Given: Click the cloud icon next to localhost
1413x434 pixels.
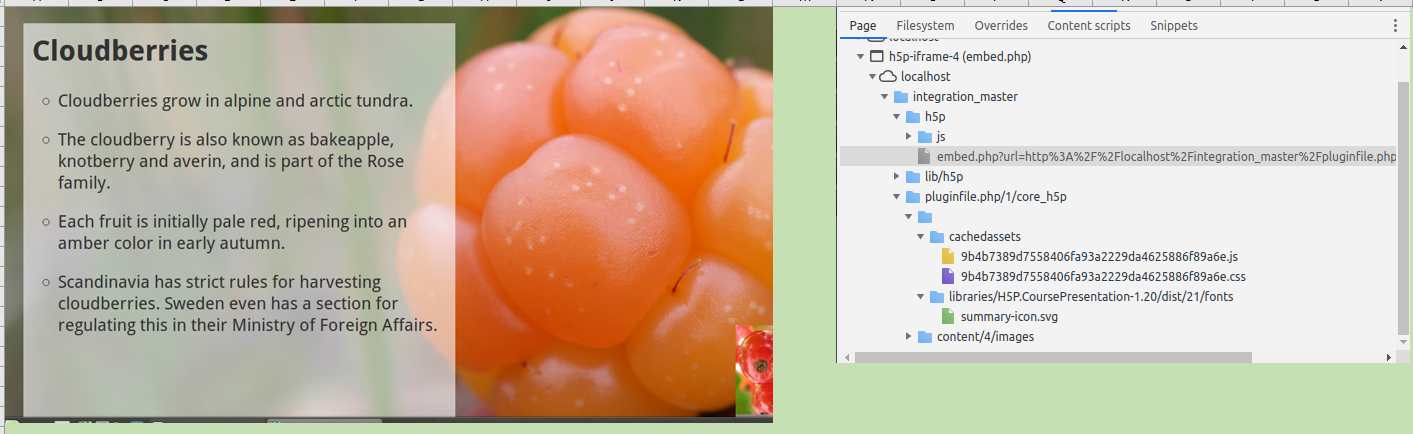Looking at the screenshot, I should pyautogui.click(x=888, y=77).
